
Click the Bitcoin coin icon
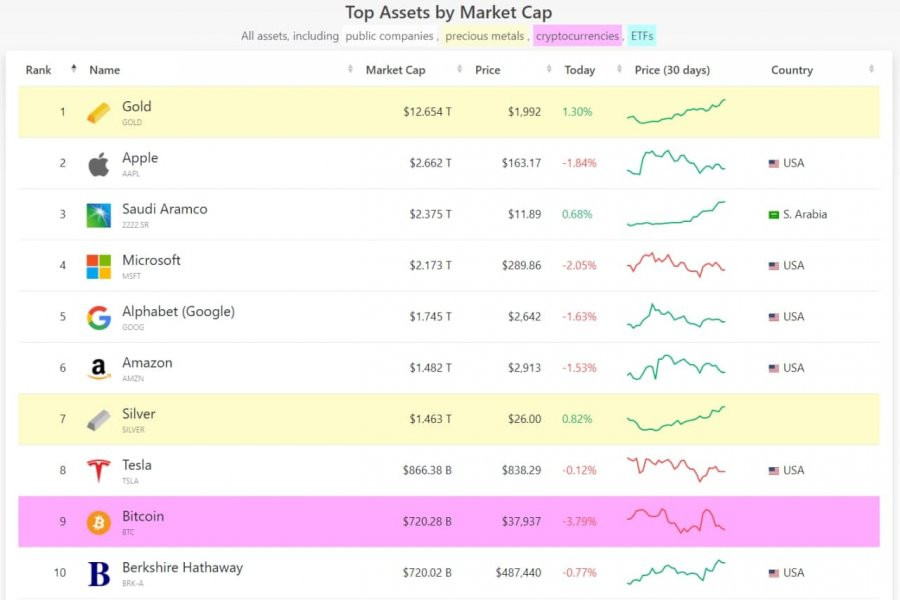(98, 522)
